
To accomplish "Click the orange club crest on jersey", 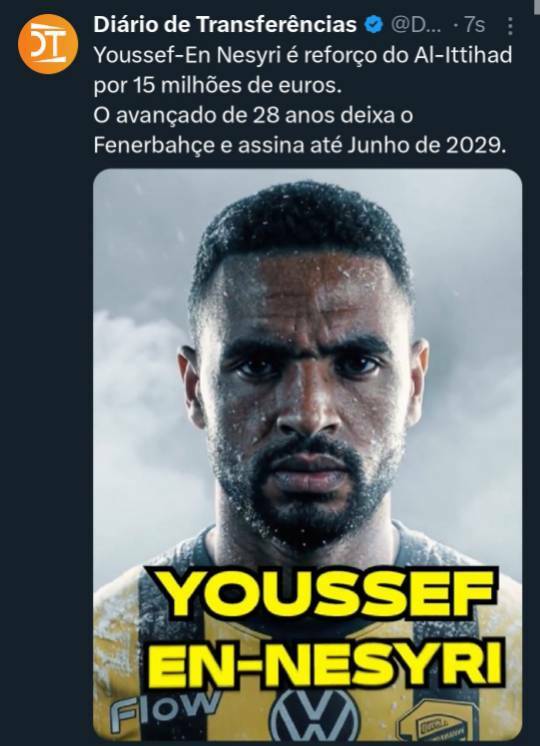I will click(432, 723).
